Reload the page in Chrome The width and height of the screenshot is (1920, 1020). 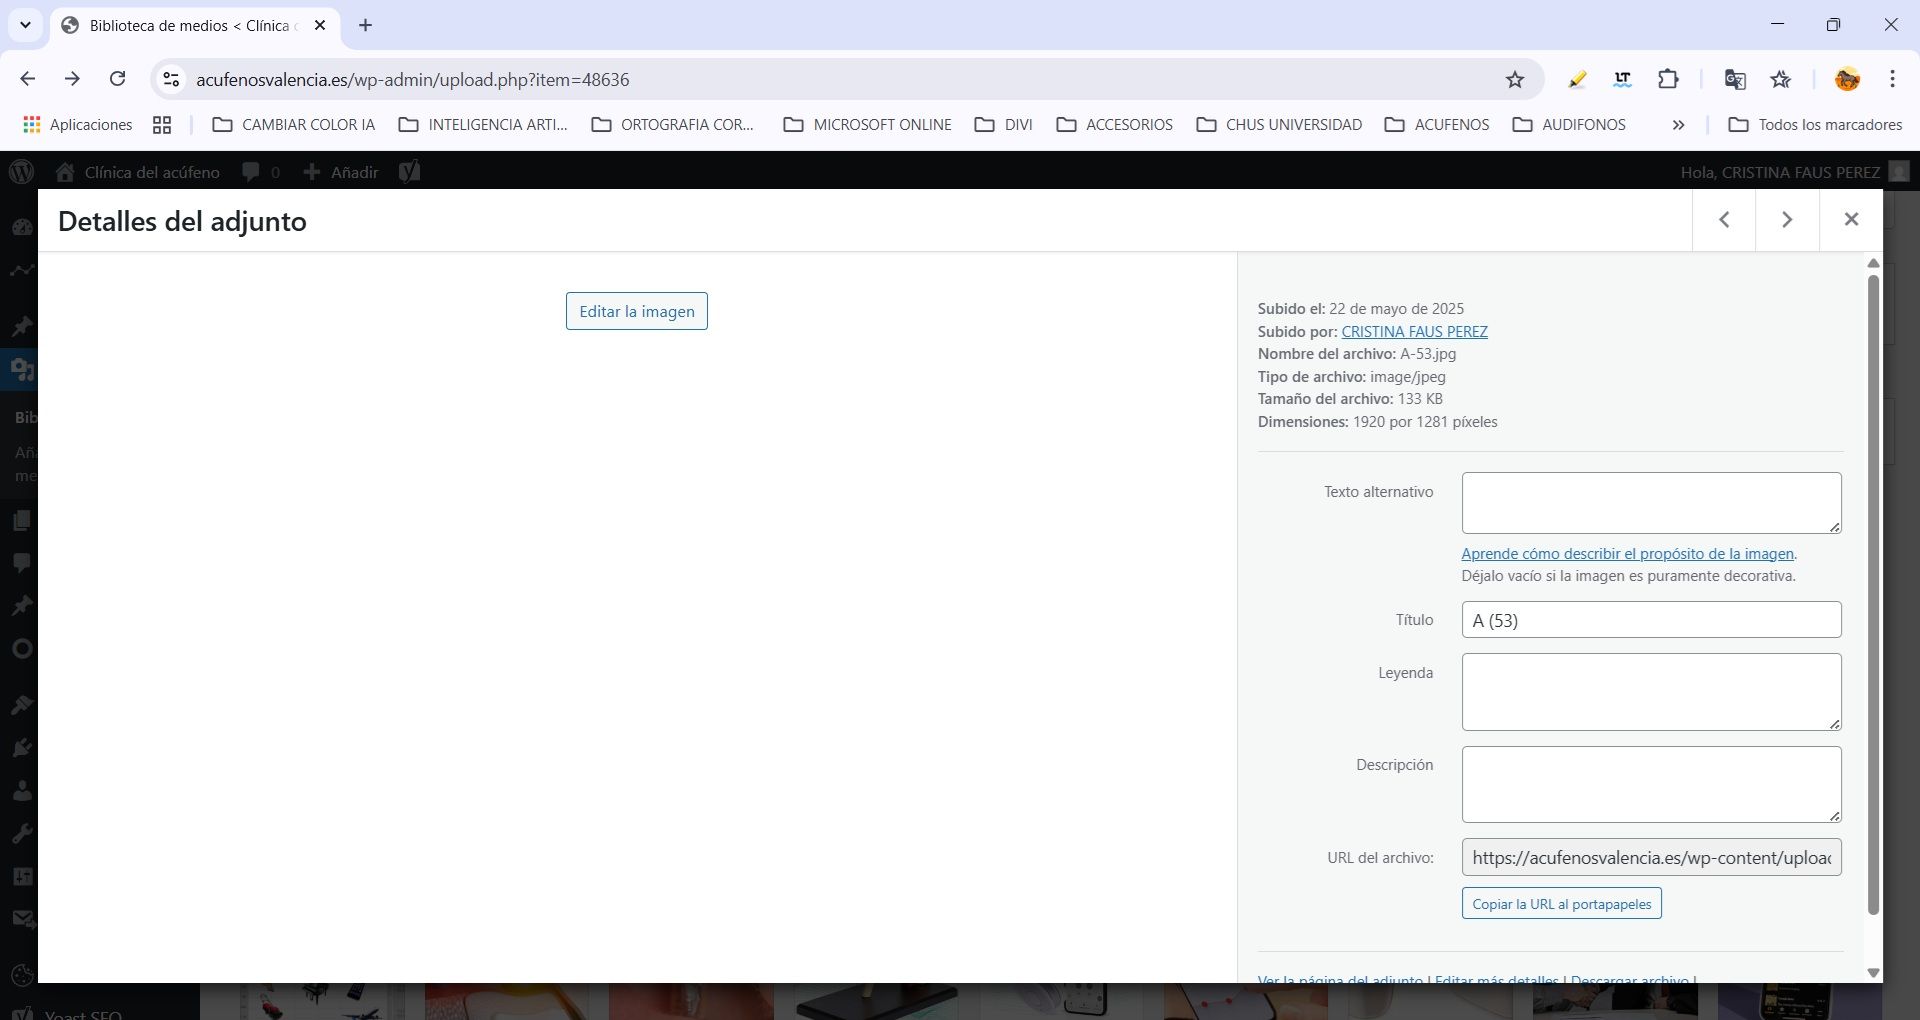pyautogui.click(x=118, y=79)
